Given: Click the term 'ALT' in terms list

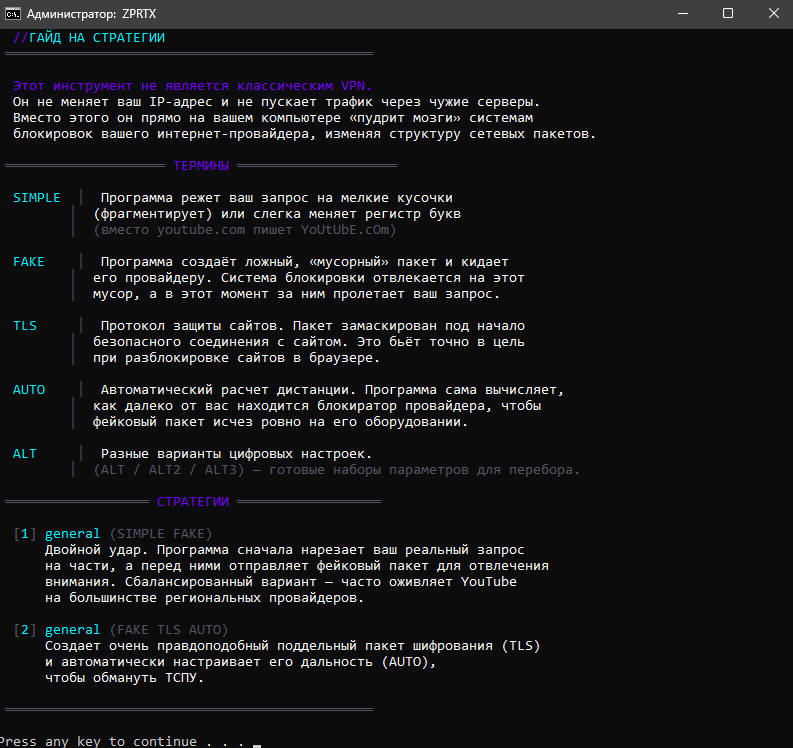Looking at the screenshot, I should (x=25, y=454).
